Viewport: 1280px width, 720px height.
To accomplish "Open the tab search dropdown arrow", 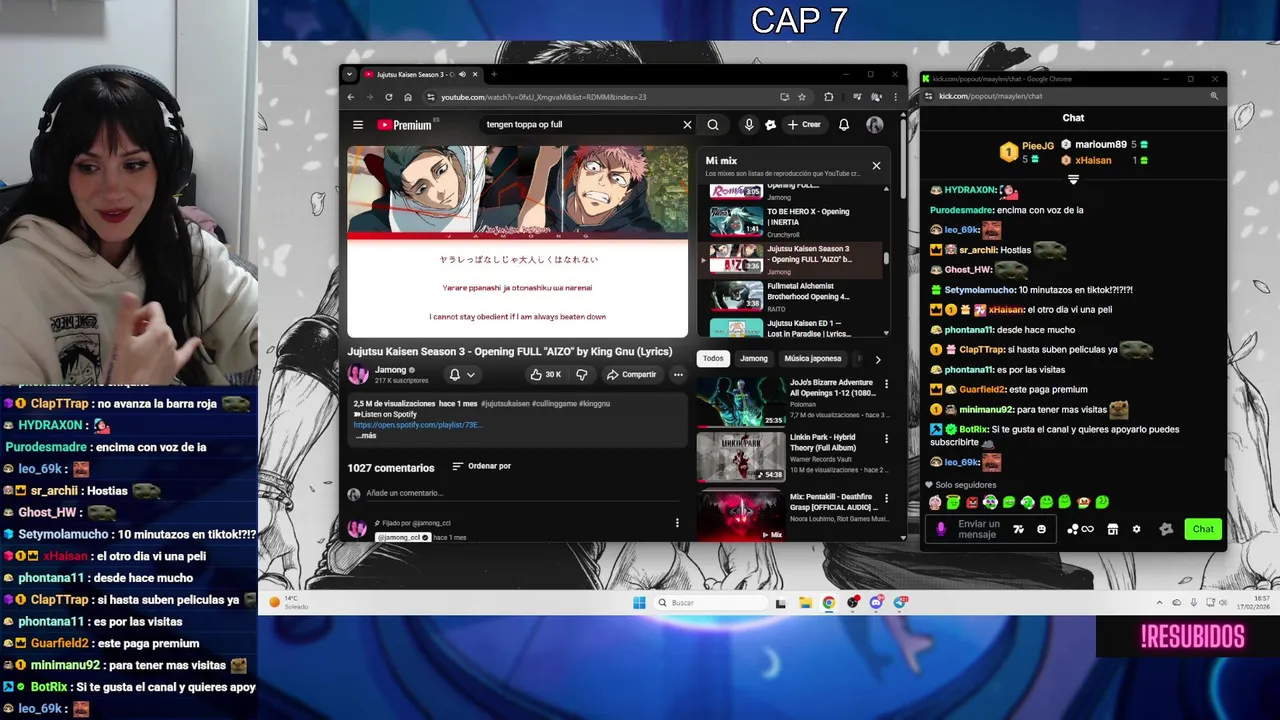I will tap(349, 74).
